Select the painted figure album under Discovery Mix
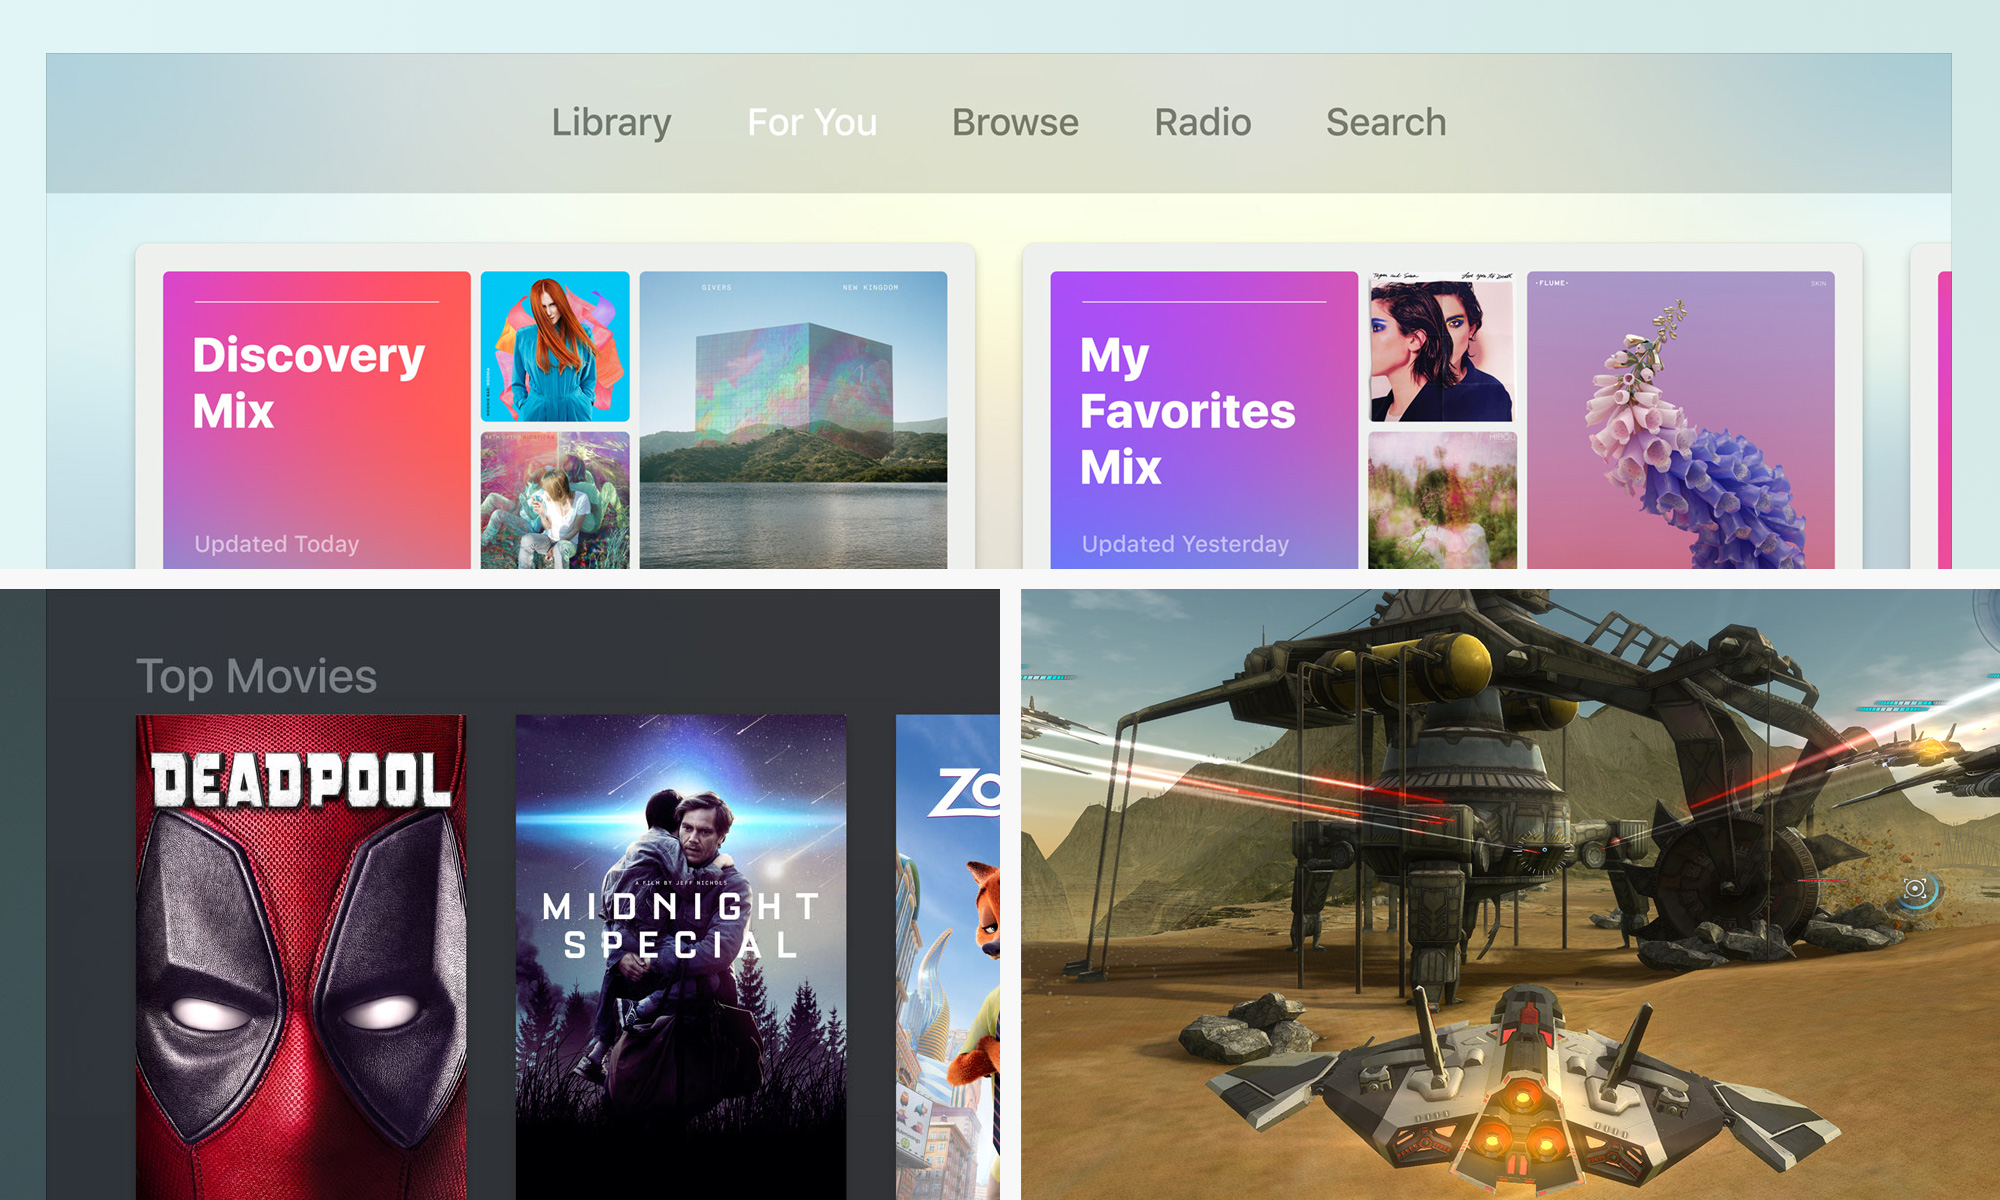The height and width of the screenshot is (1200, 2000). (x=555, y=500)
